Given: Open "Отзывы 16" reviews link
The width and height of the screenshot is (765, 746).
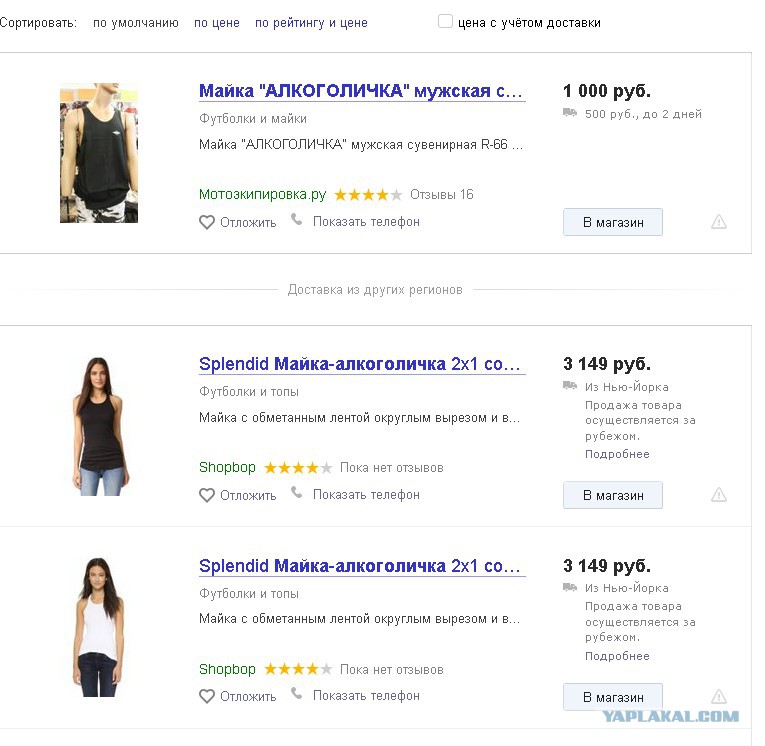Looking at the screenshot, I should 442,195.
